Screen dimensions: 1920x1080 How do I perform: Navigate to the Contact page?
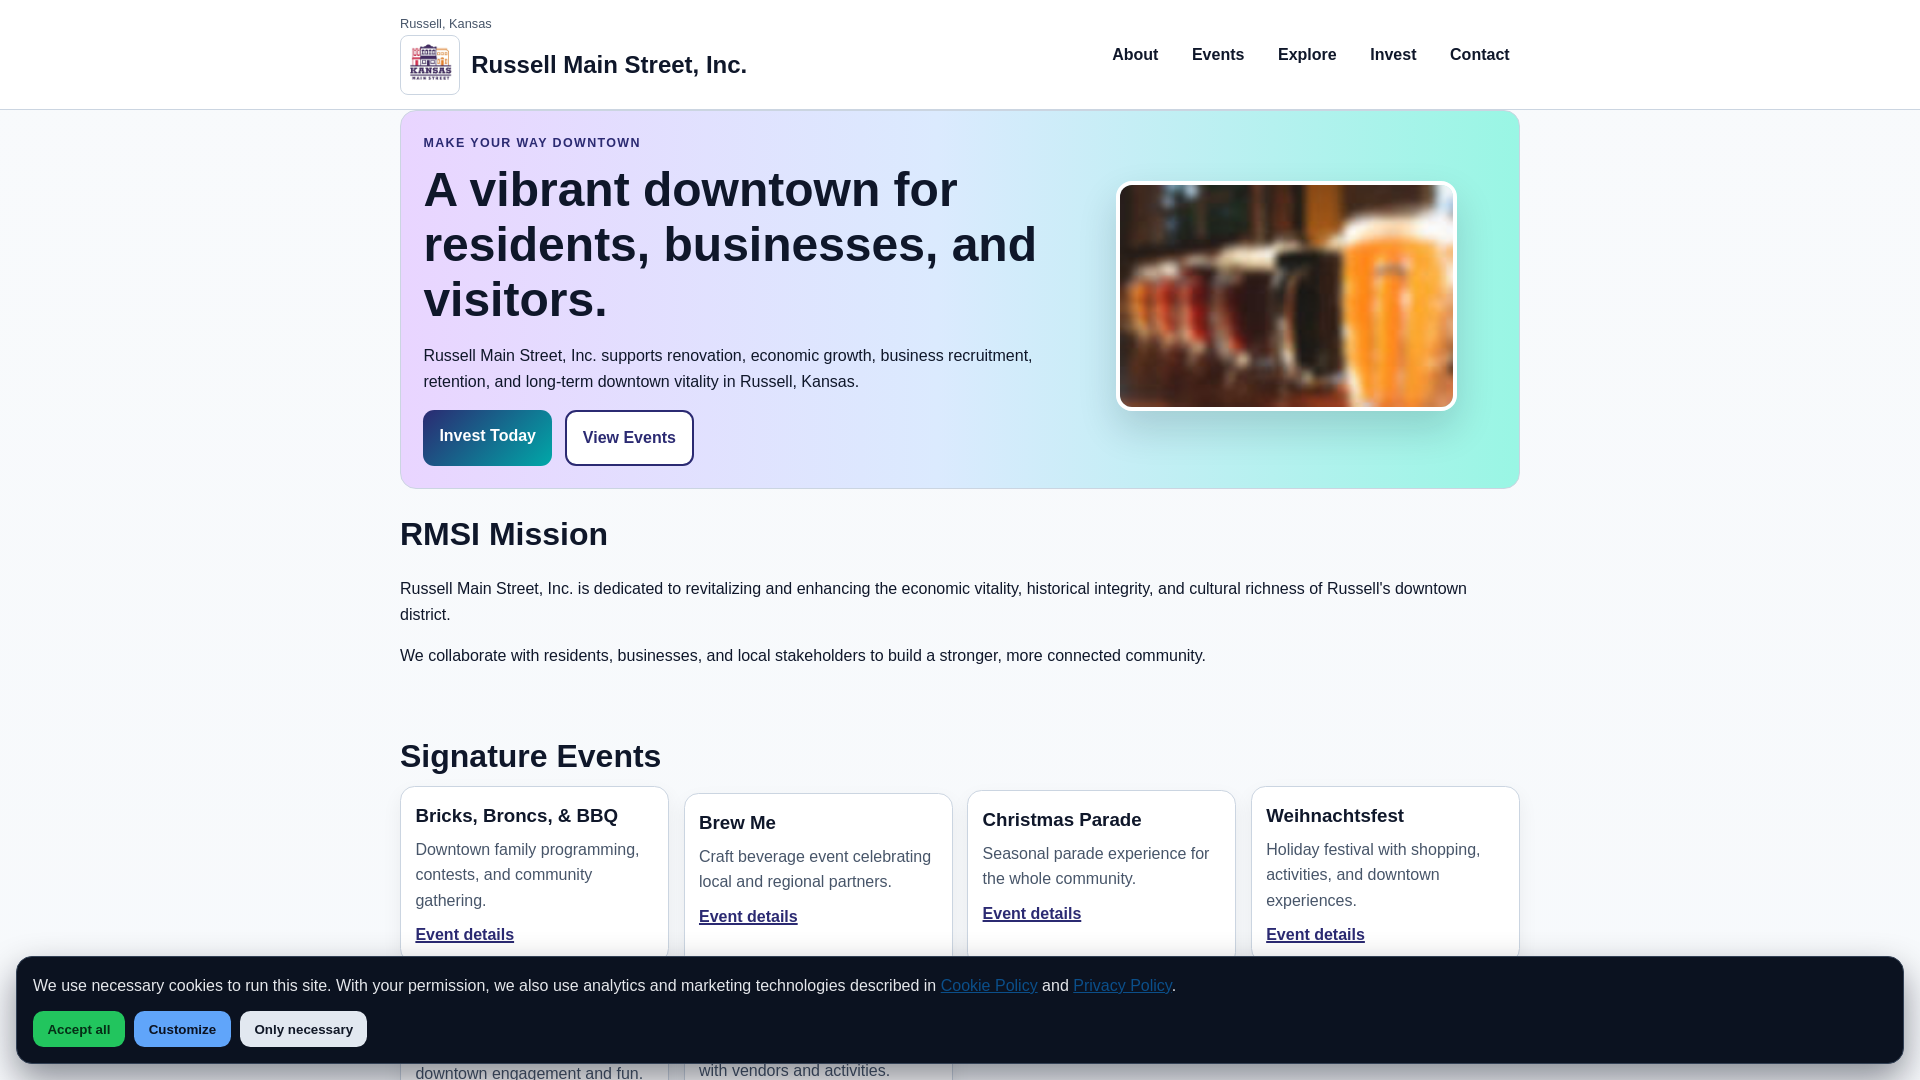[x=1479, y=55]
